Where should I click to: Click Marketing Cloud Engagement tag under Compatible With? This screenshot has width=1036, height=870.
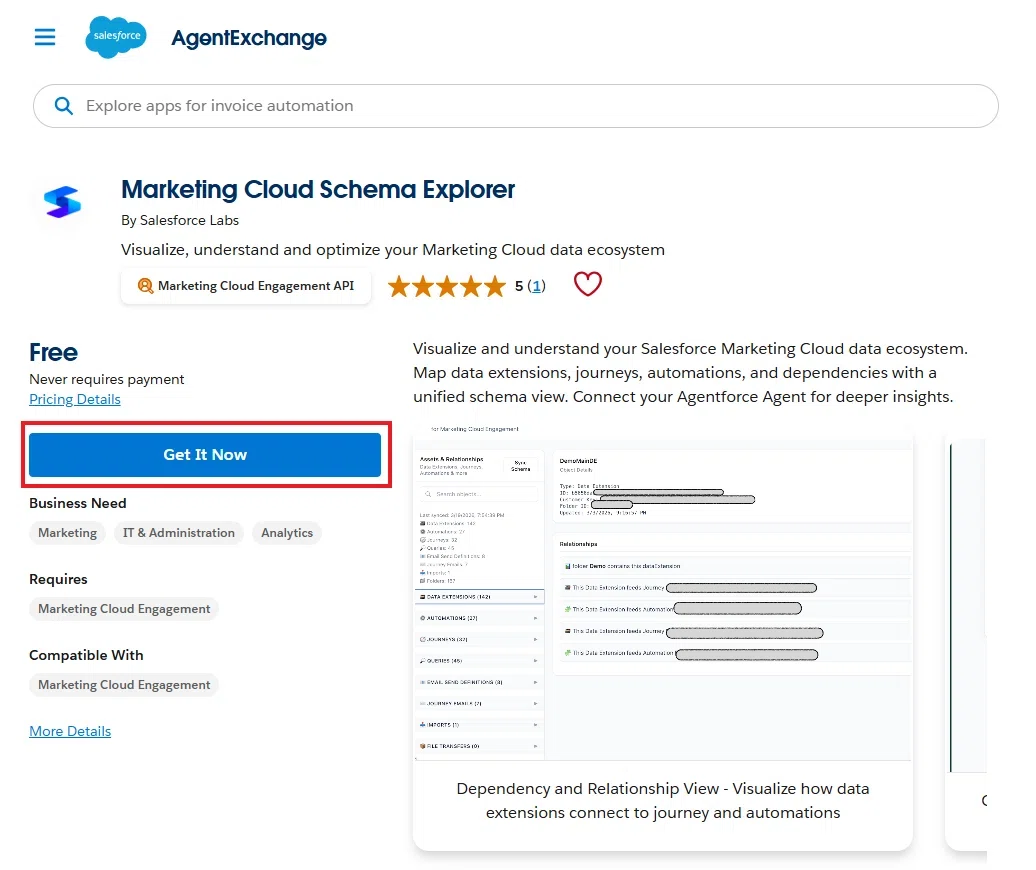coord(124,685)
